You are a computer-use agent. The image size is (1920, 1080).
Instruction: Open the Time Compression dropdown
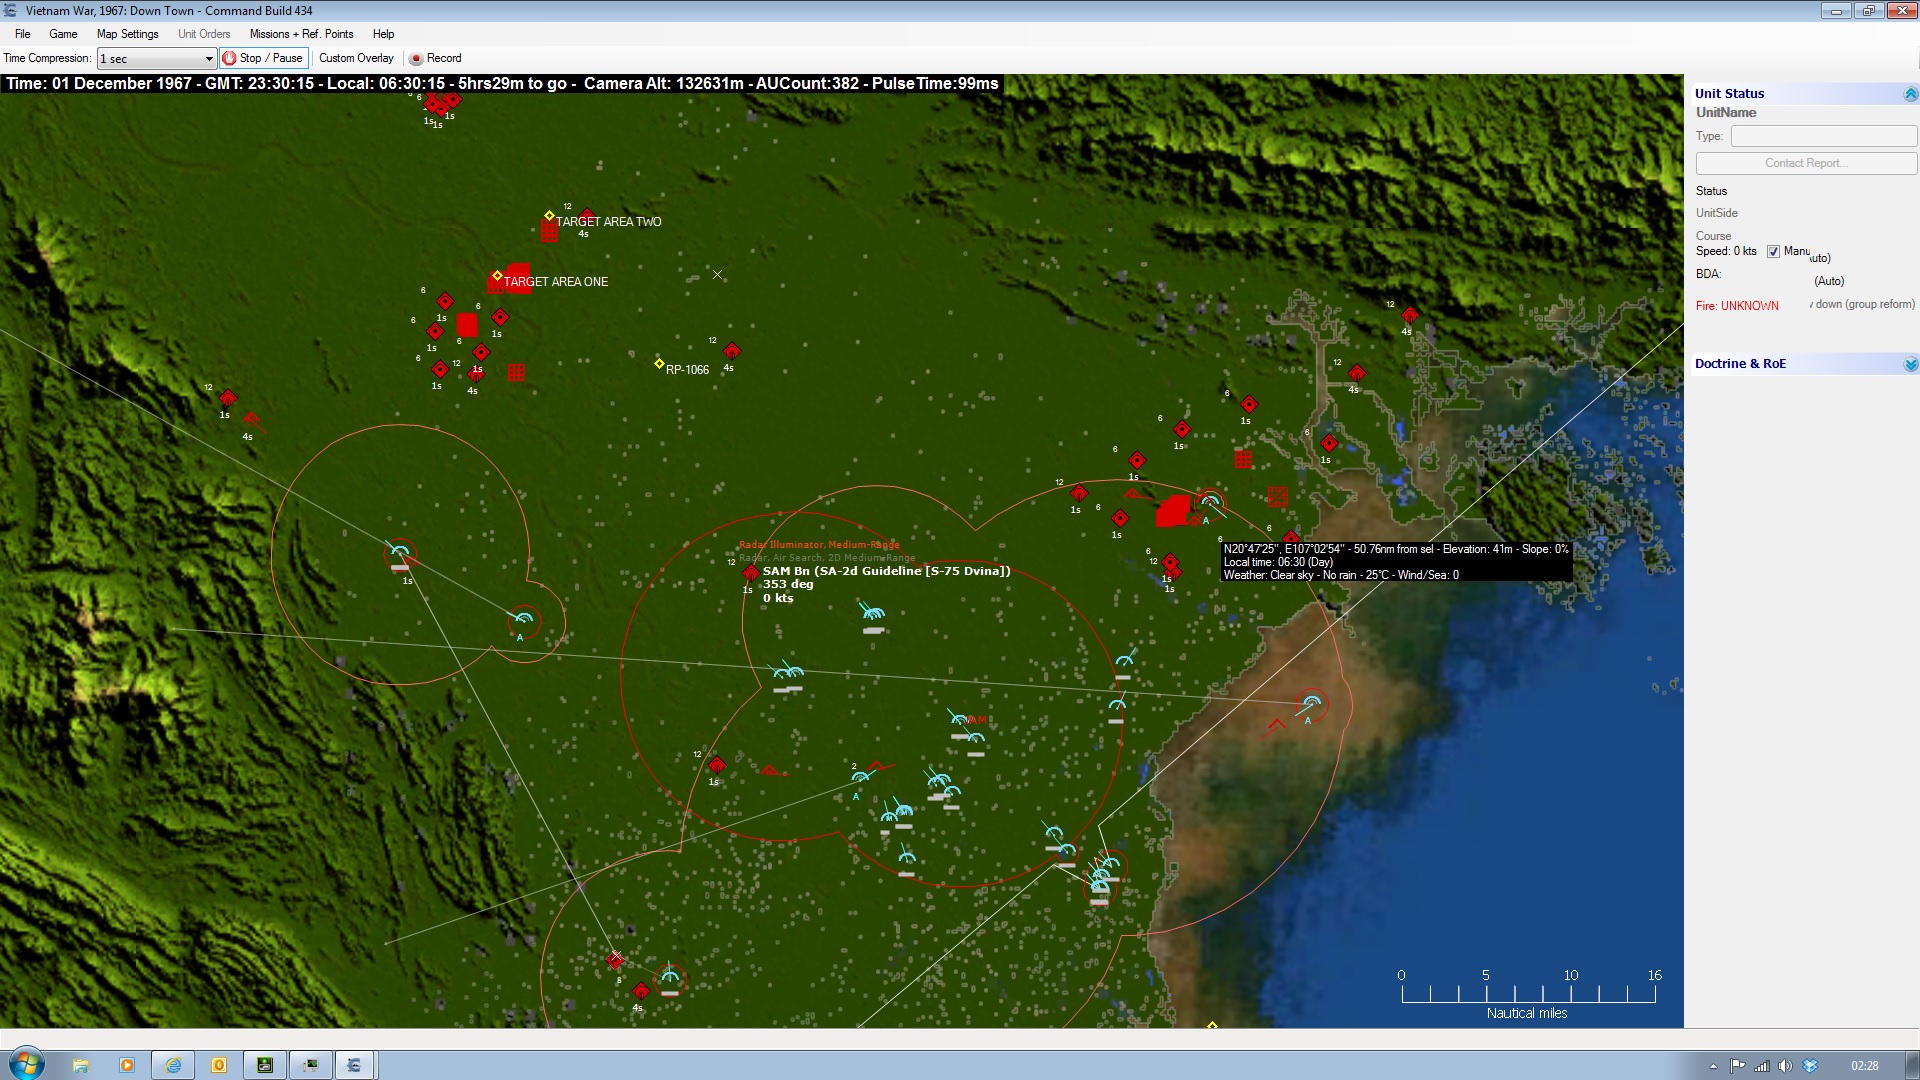[157, 58]
